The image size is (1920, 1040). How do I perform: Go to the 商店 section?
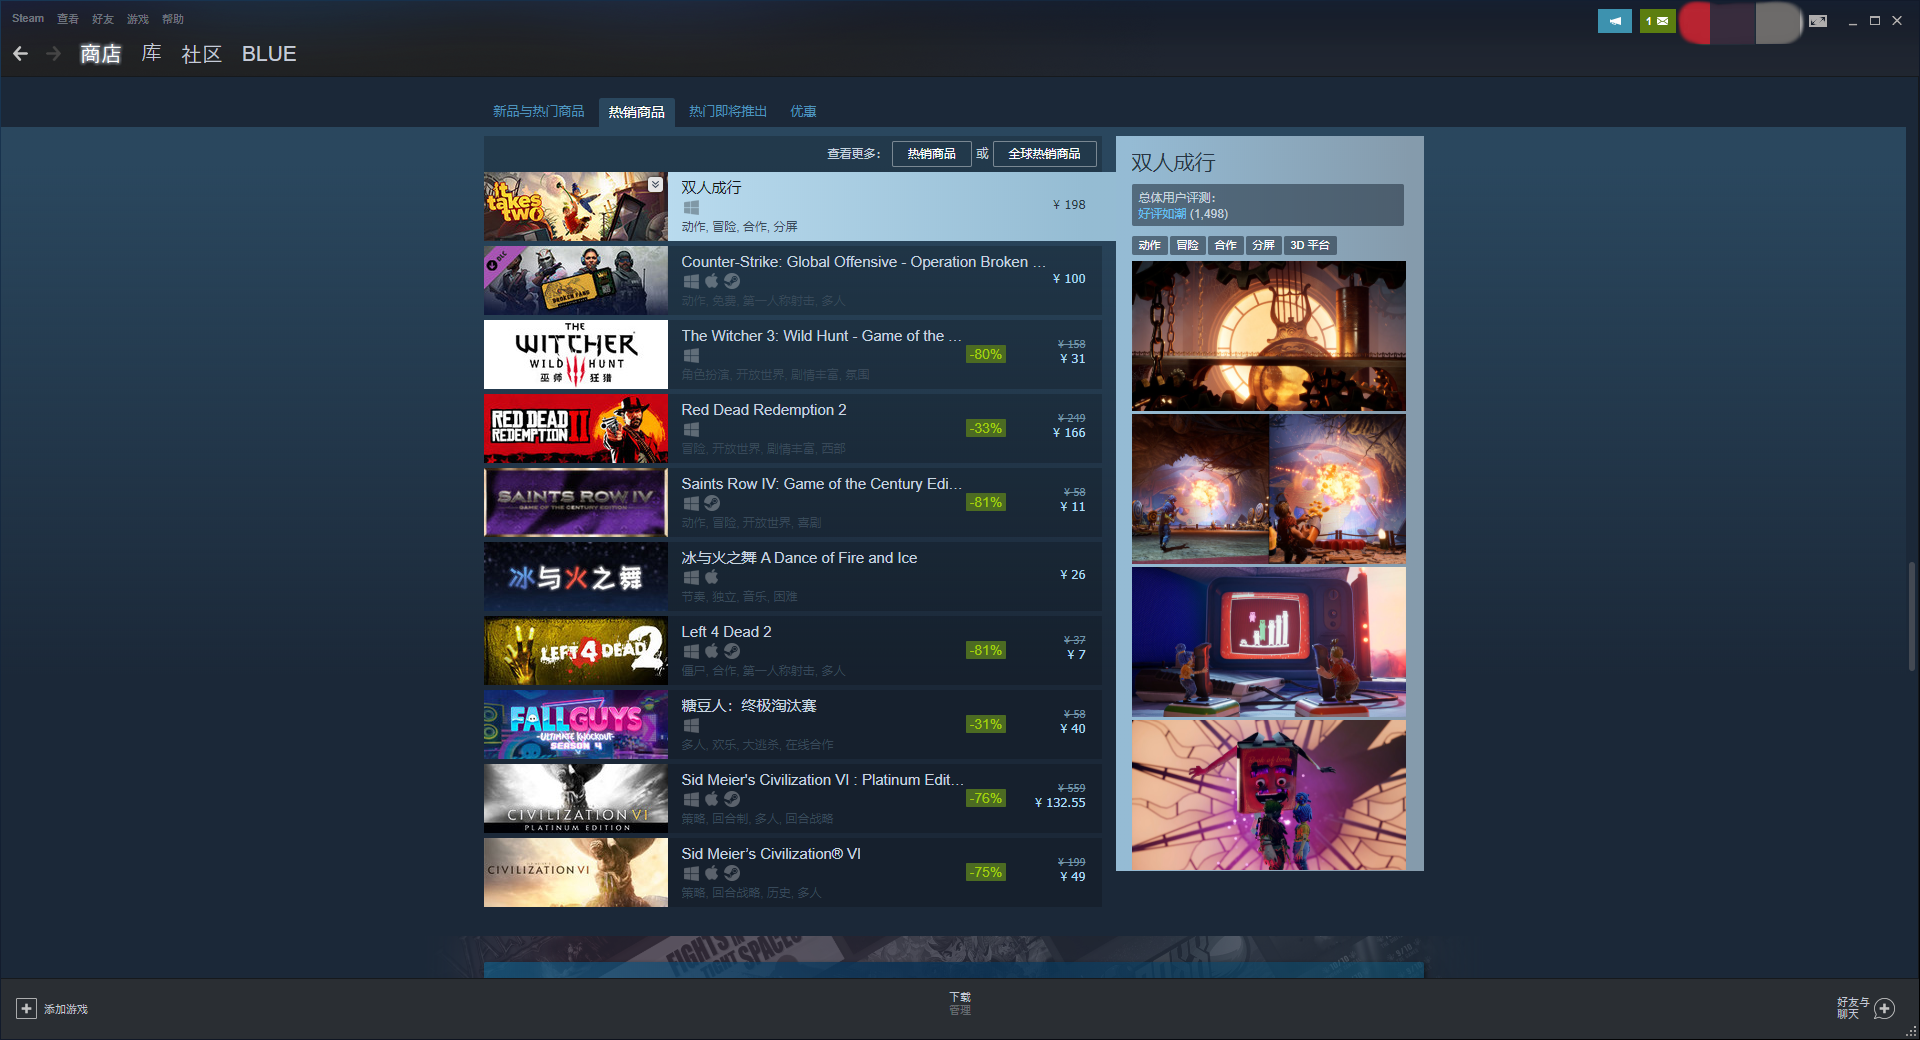tap(100, 54)
